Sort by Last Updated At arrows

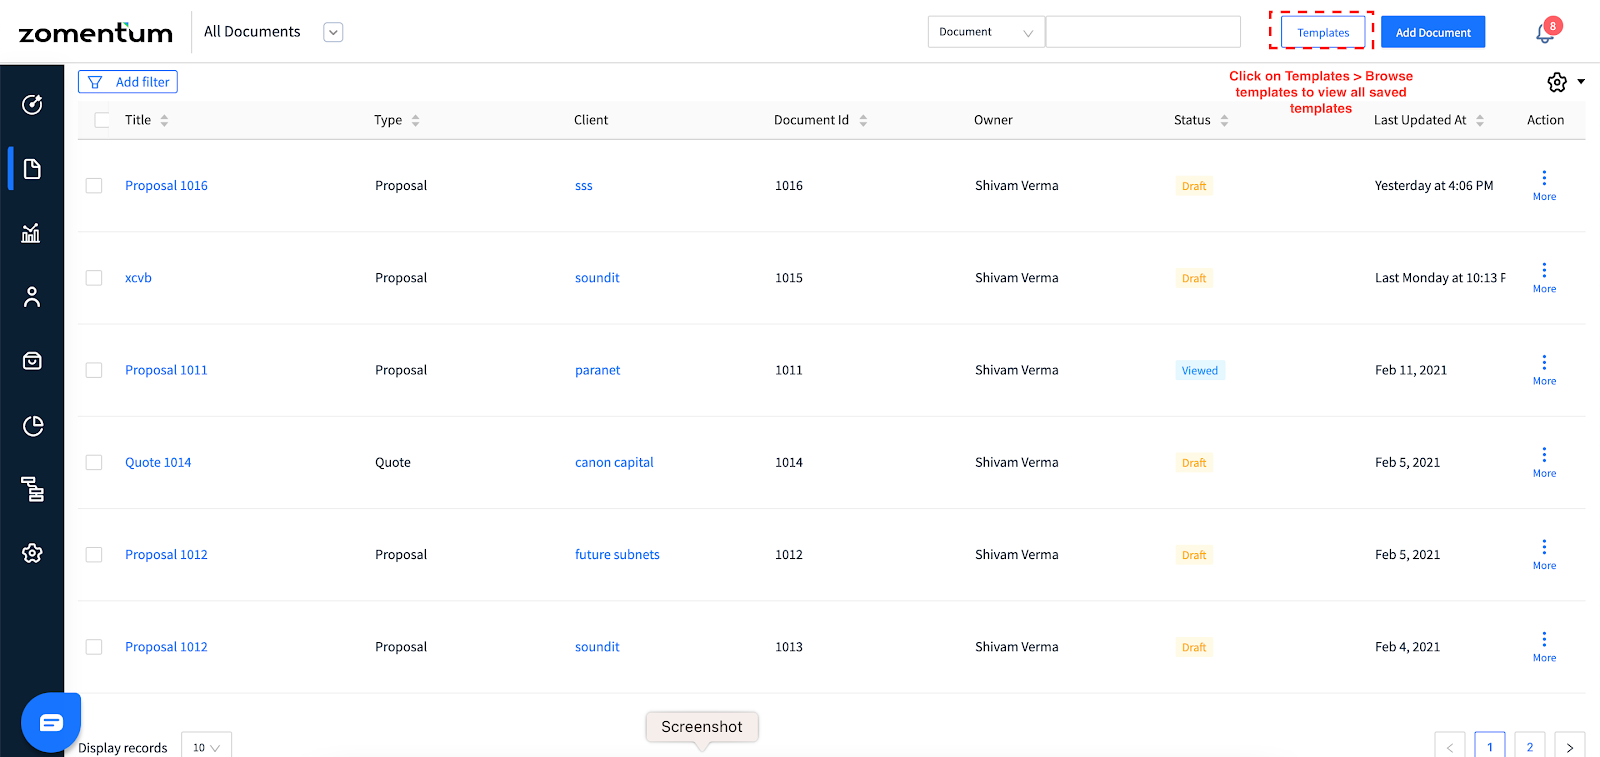1480,120
